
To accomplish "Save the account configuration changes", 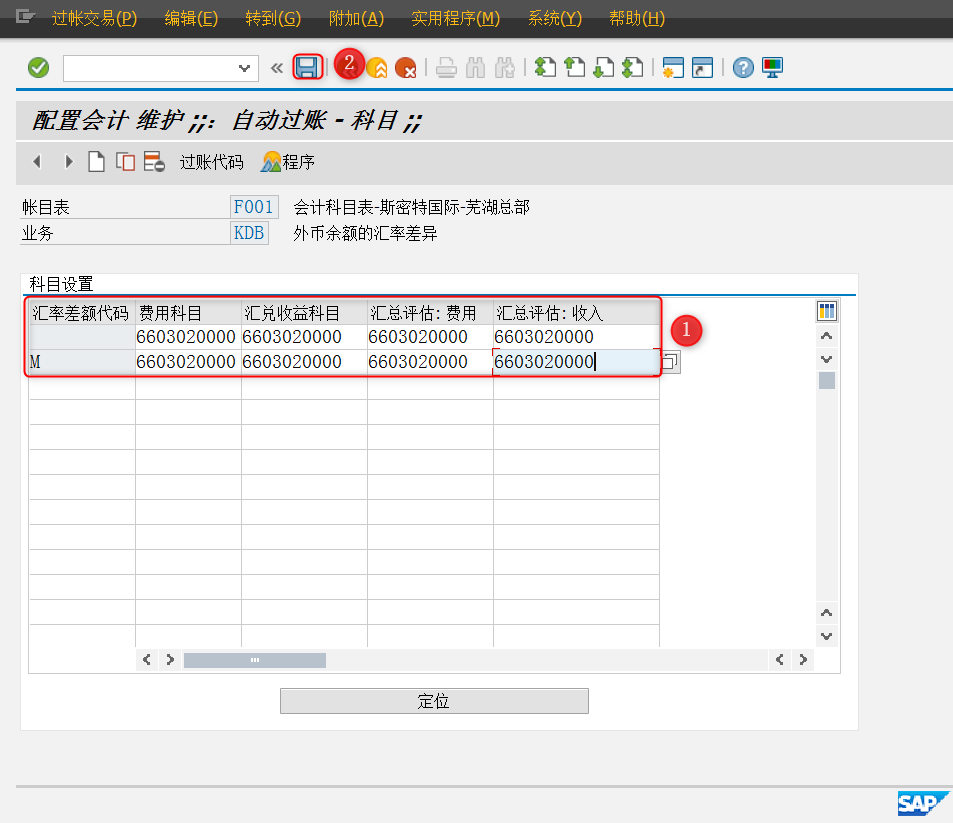I will coord(307,66).
